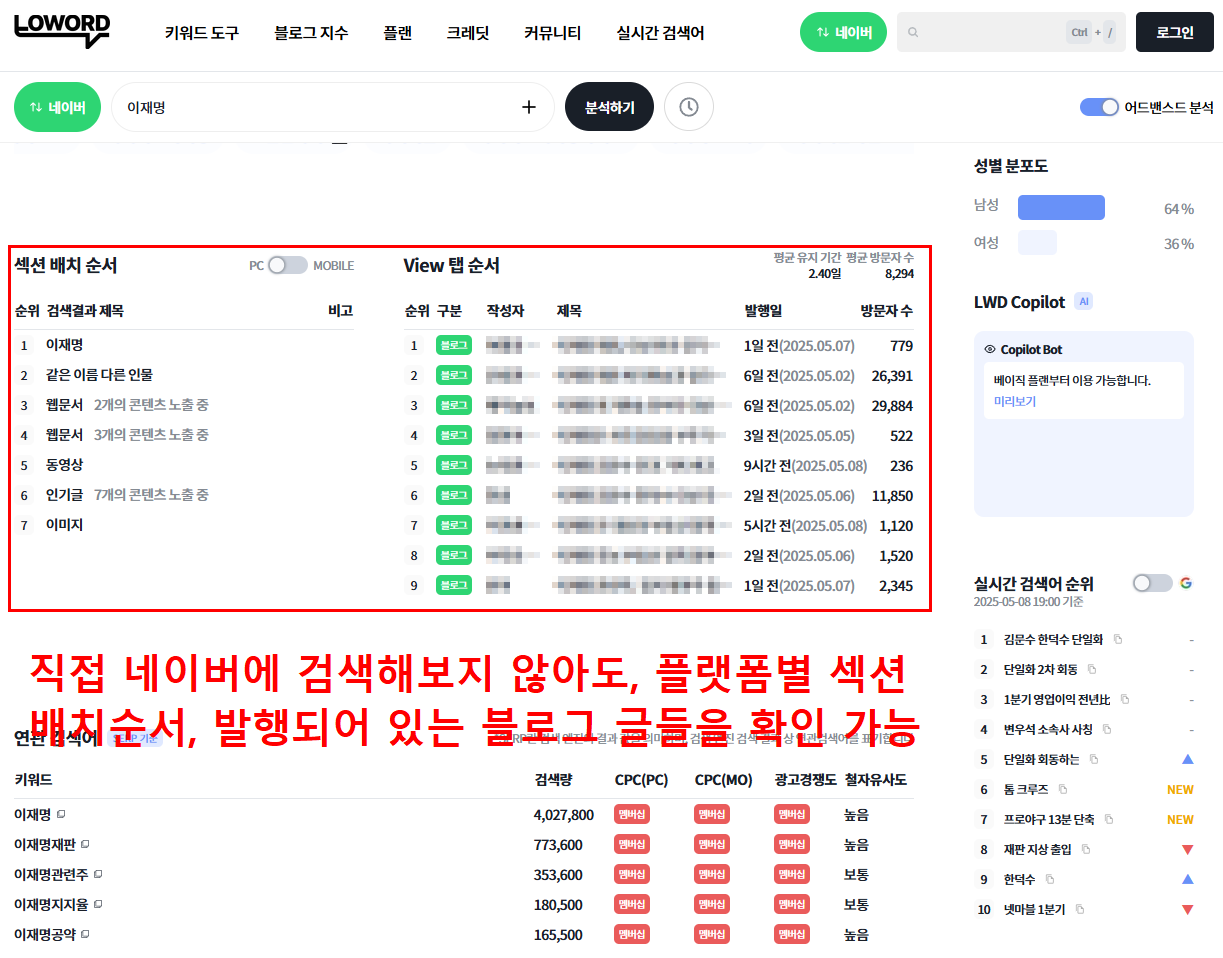The height and width of the screenshot is (958, 1223).
Task: Open the 블로그 지수 menu
Action: (311, 33)
